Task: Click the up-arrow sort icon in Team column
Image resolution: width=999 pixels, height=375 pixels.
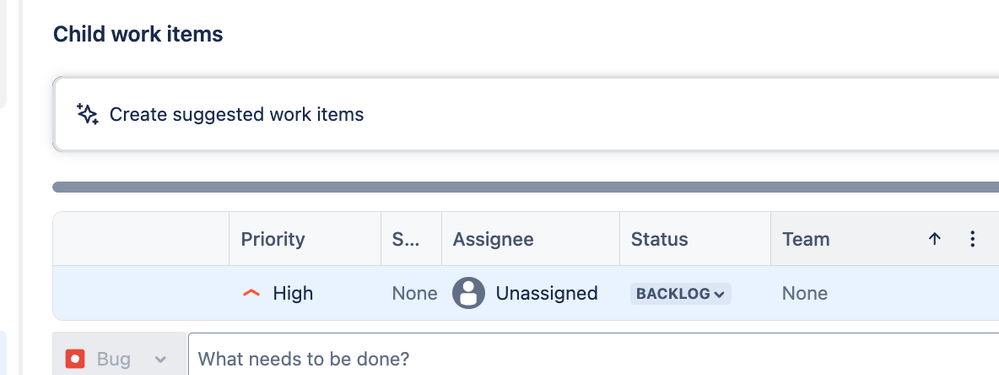Action: tap(934, 239)
